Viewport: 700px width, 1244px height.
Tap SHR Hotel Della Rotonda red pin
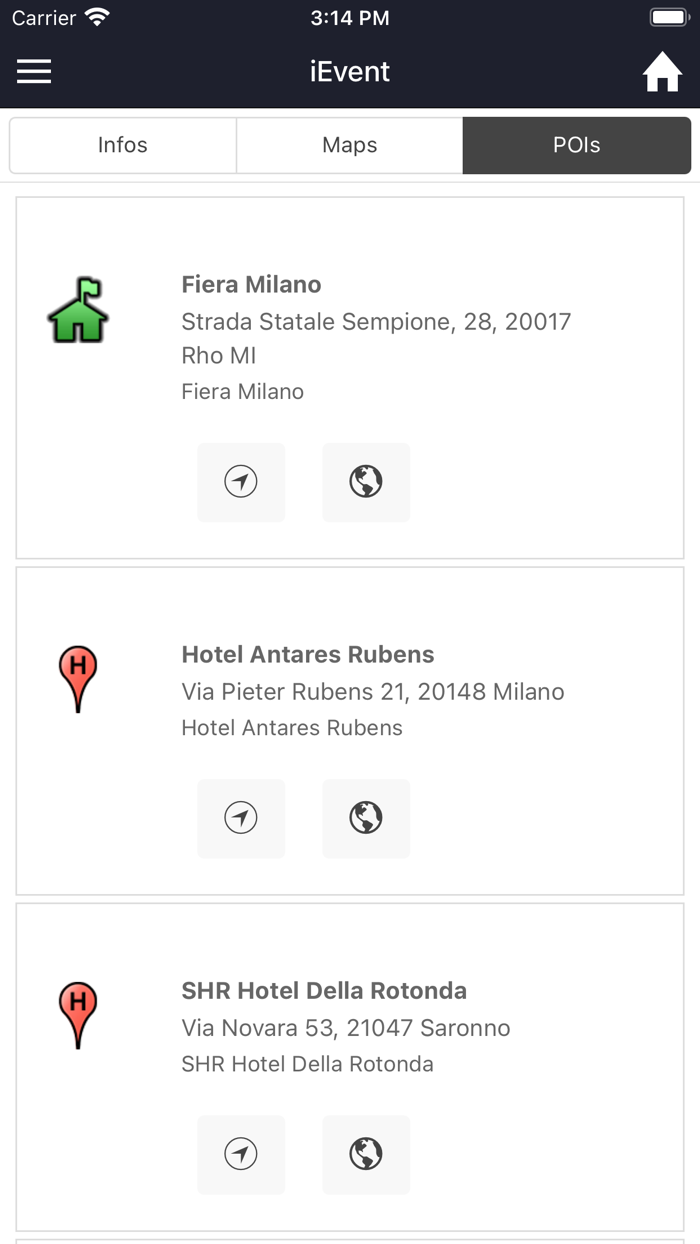tap(78, 1015)
